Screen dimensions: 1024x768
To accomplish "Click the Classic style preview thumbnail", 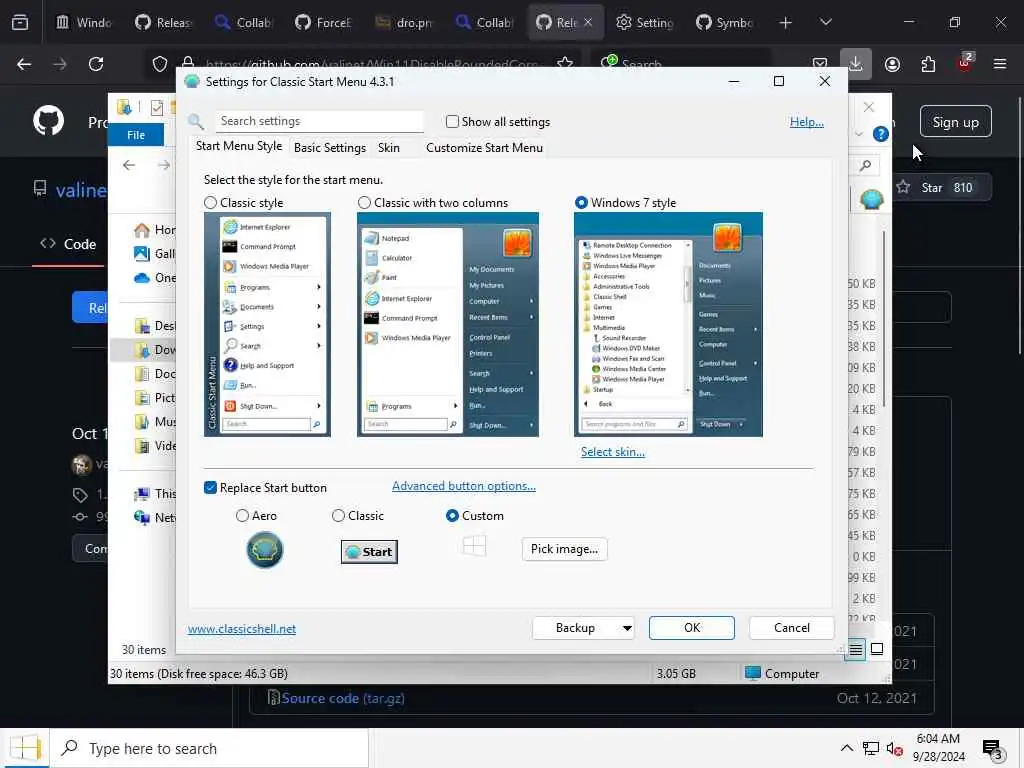I will (x=267, y=324).
